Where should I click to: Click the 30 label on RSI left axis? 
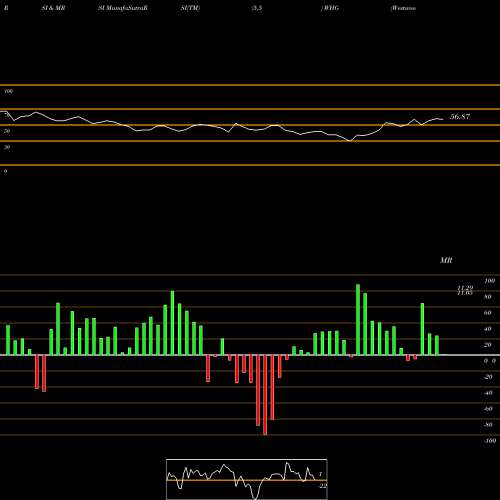click(7, 147)
